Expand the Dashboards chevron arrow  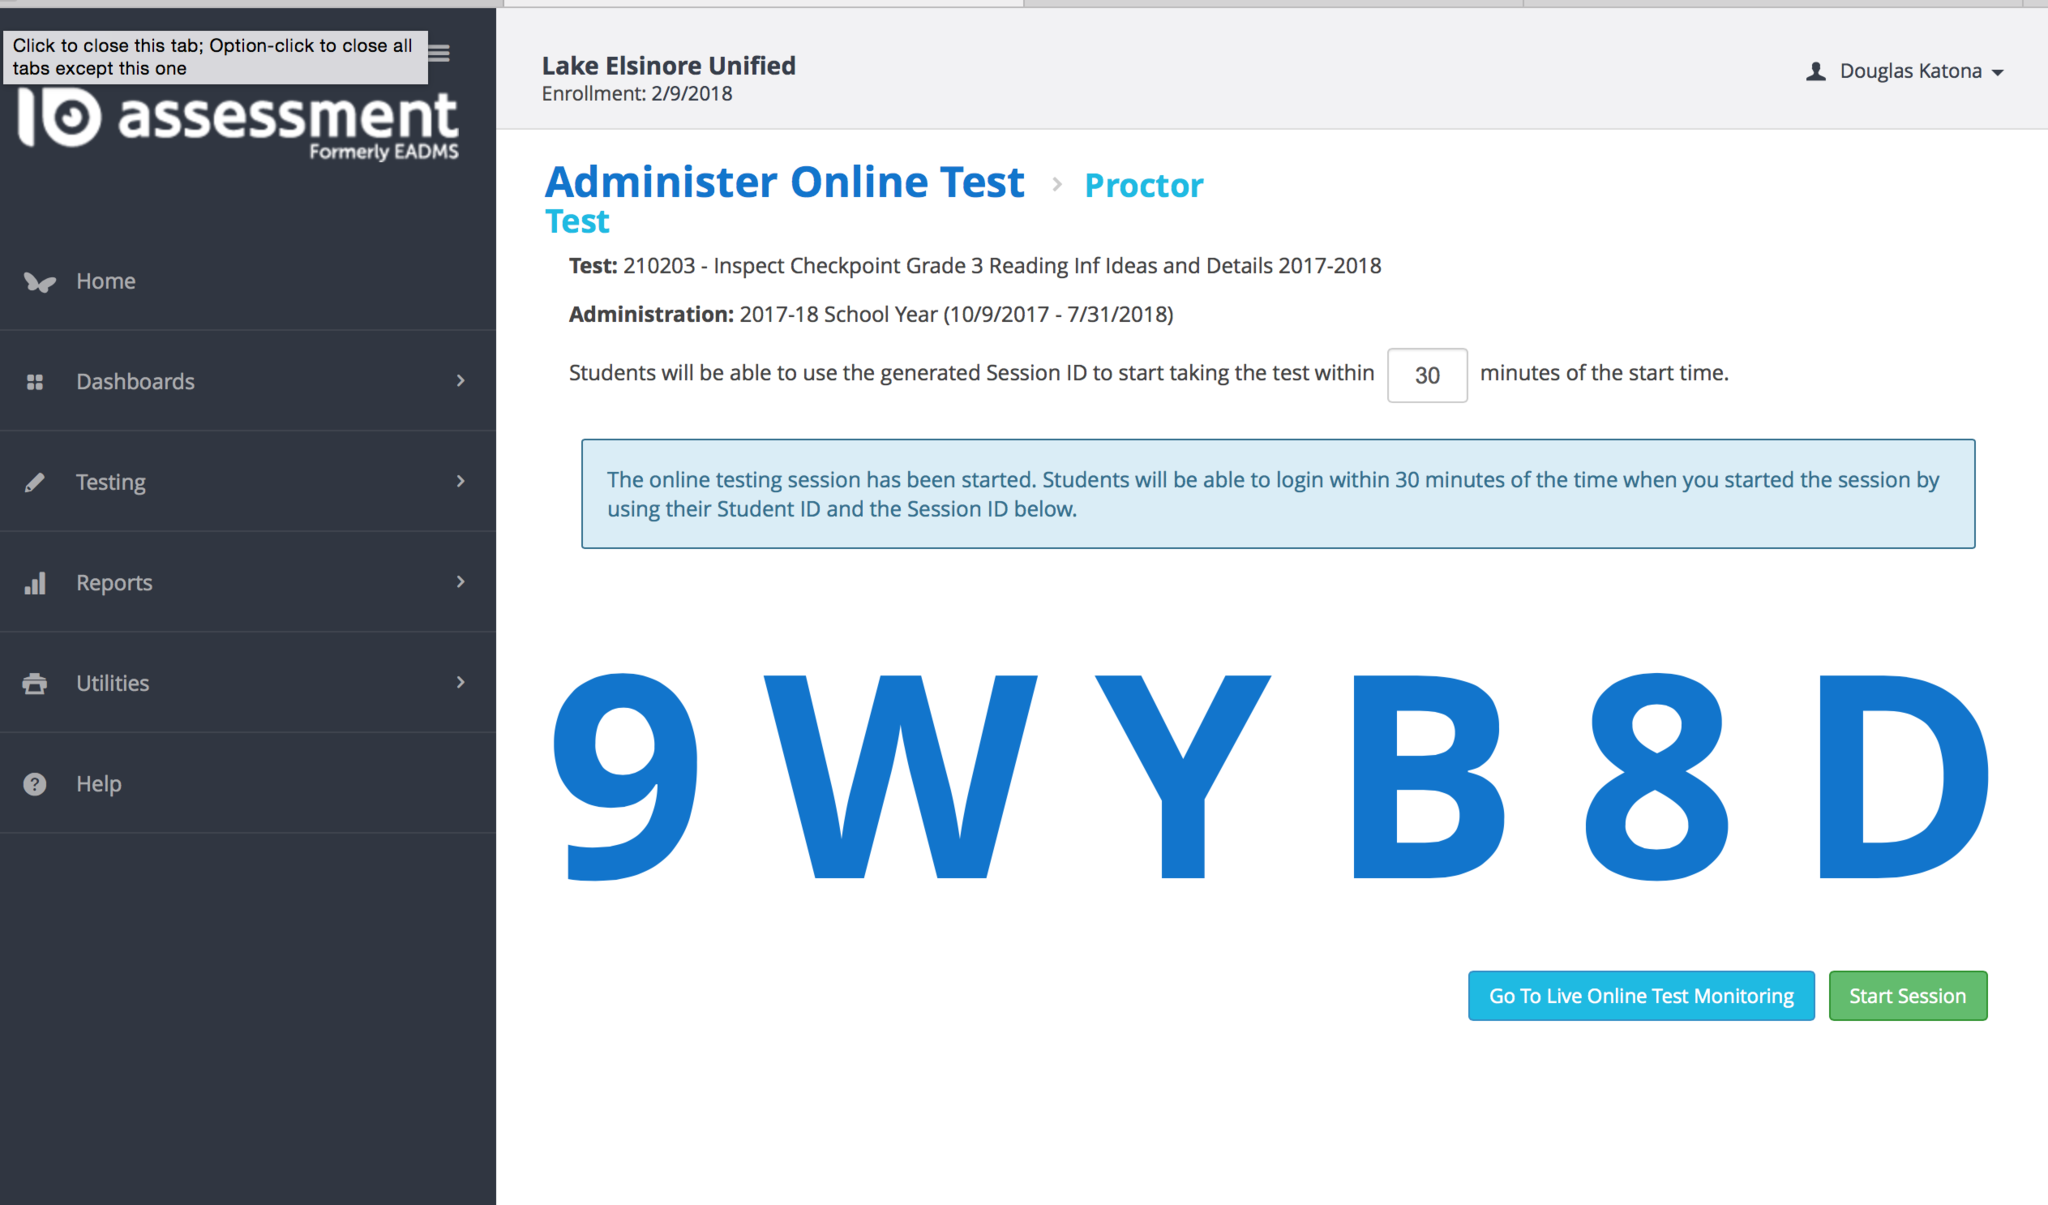click(460, 381)
